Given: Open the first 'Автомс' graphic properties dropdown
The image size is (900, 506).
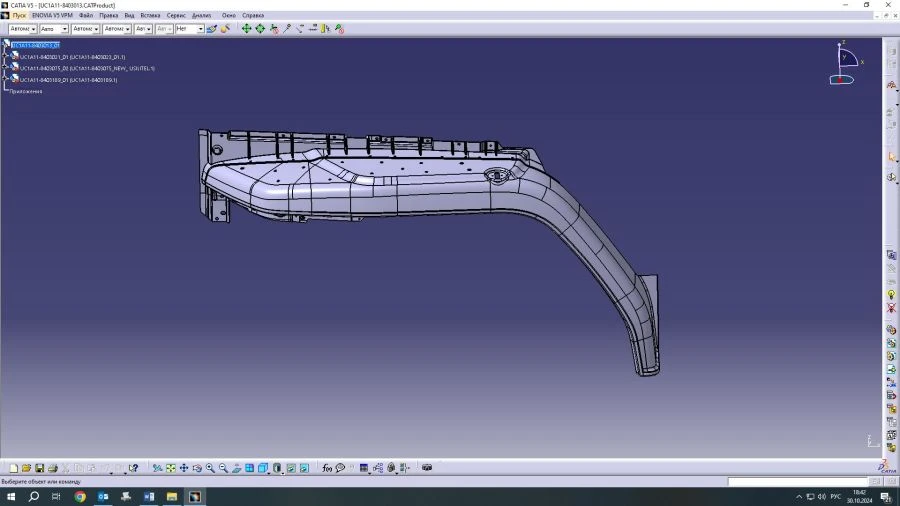Looking at the screenshot, I should coord(32,29).
